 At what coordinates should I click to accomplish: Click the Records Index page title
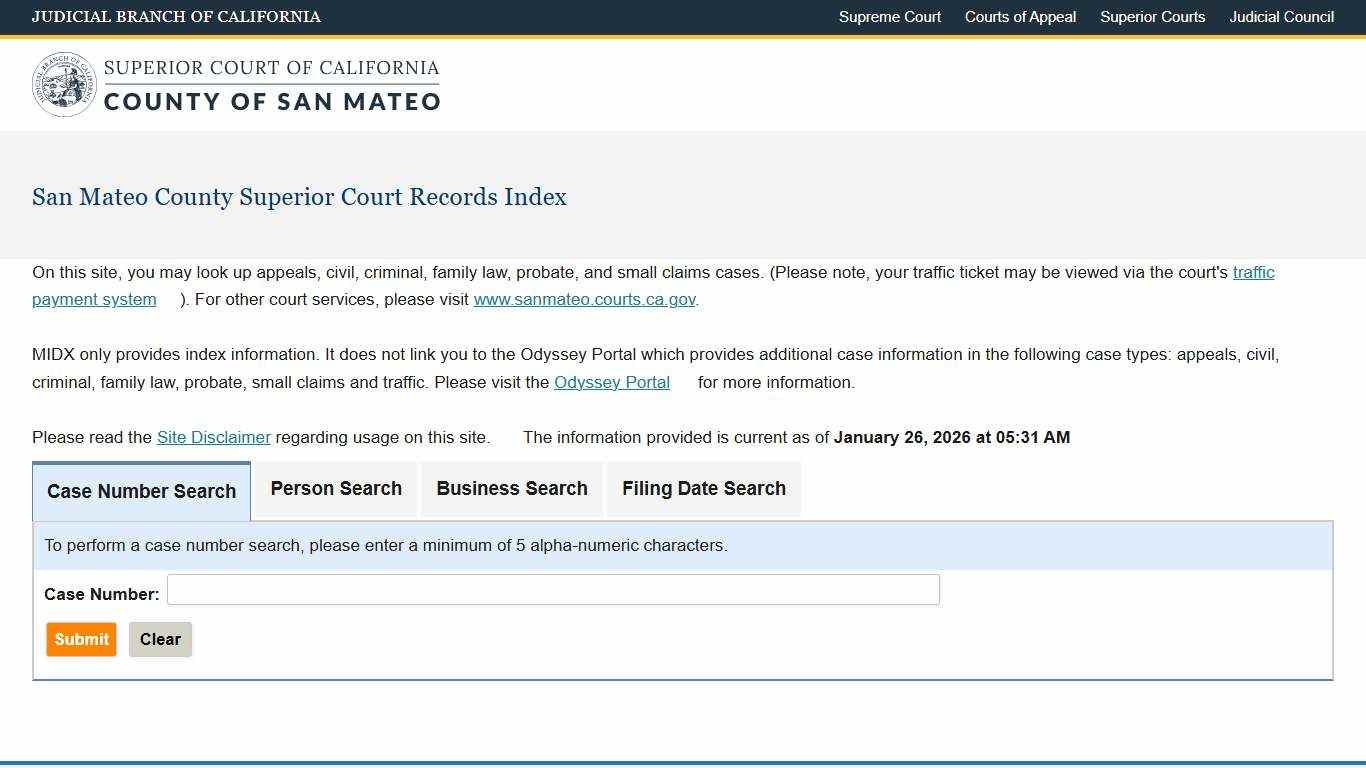(x=299, y=197)
